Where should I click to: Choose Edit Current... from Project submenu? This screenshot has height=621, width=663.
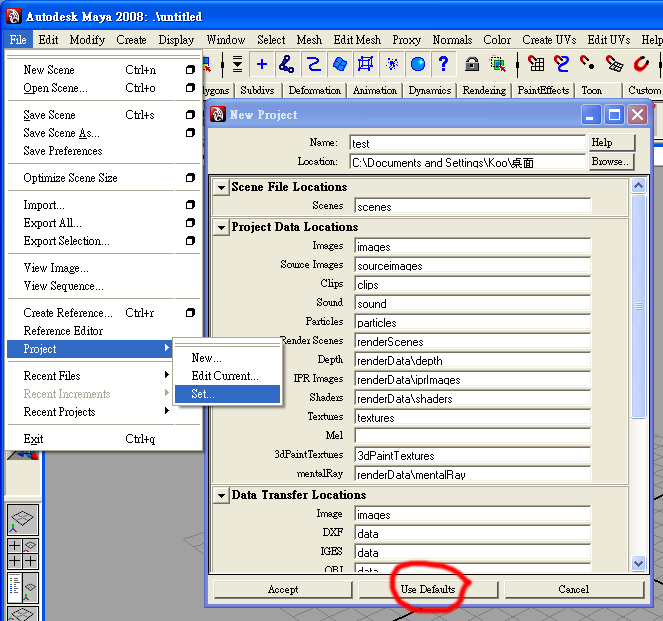(x=227, y=375)
